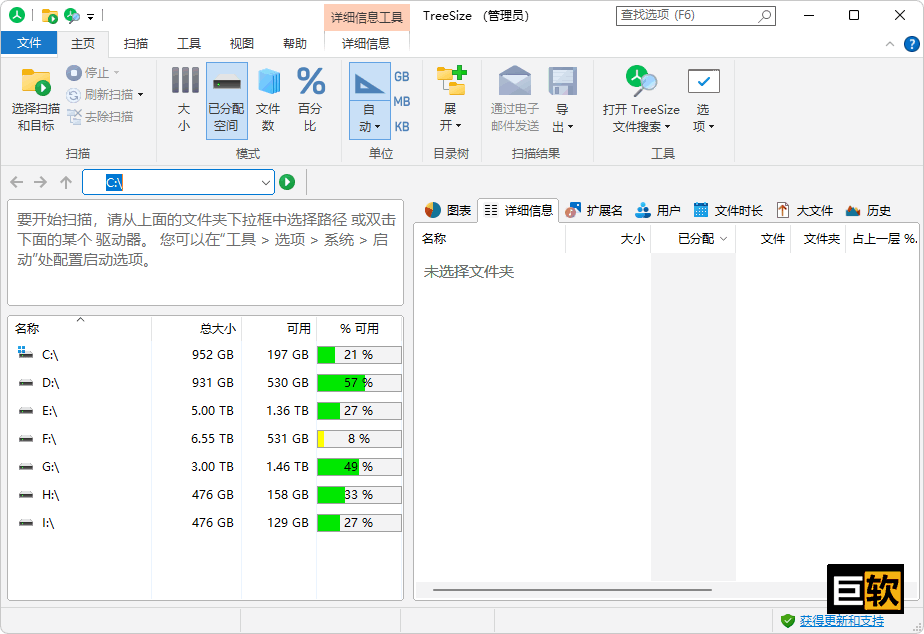Sort drives by Free (可用) column header
924x634 pixels.
(x=279, y=329)
